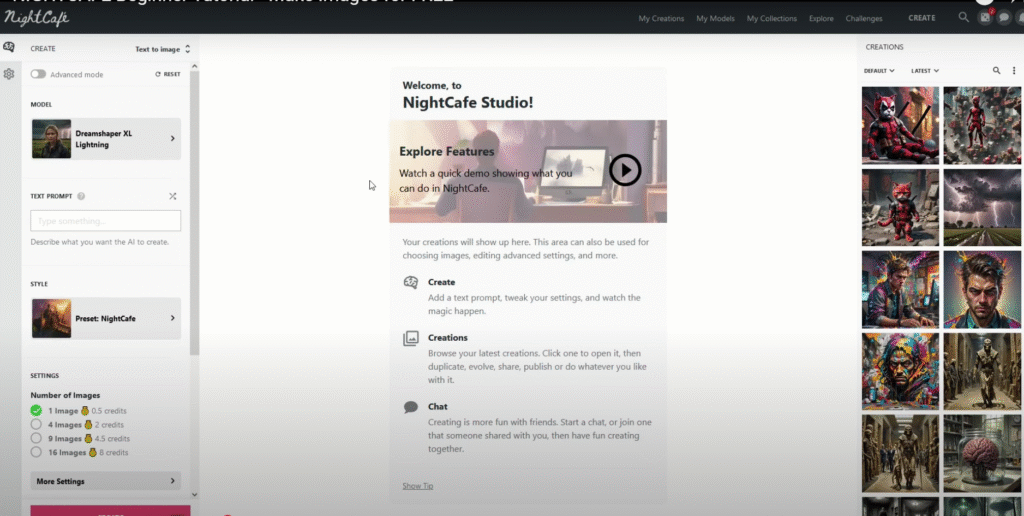Open the dice icon with red badge
The width and height of the screenshot is (1024, 516).
pyautogui.click(x=985, y=18)
